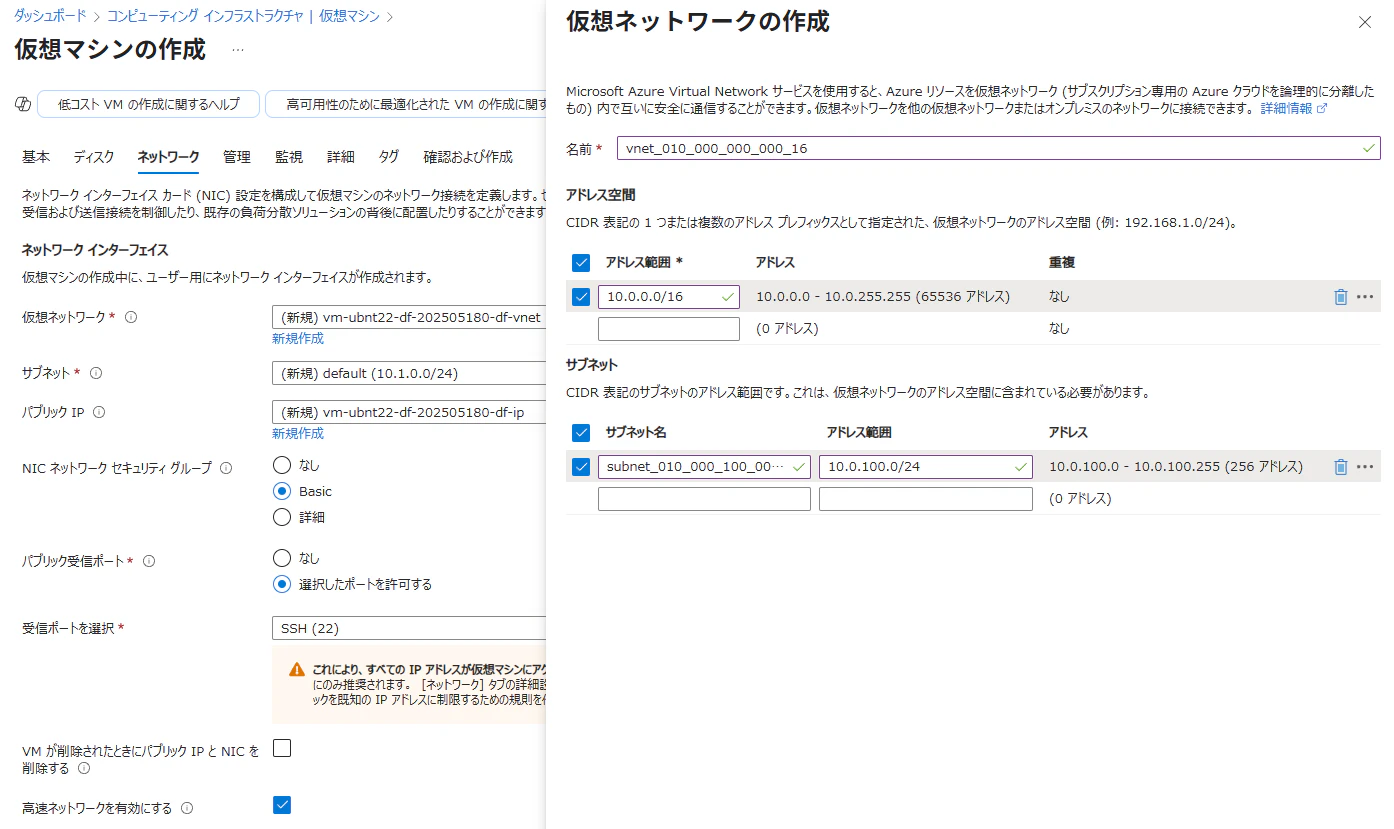Open the 仮想ネットワーク dropdown
Image resolution: width=1394 pixels, height=829 pixels.
pyautogui.click(x=409, y=317)
